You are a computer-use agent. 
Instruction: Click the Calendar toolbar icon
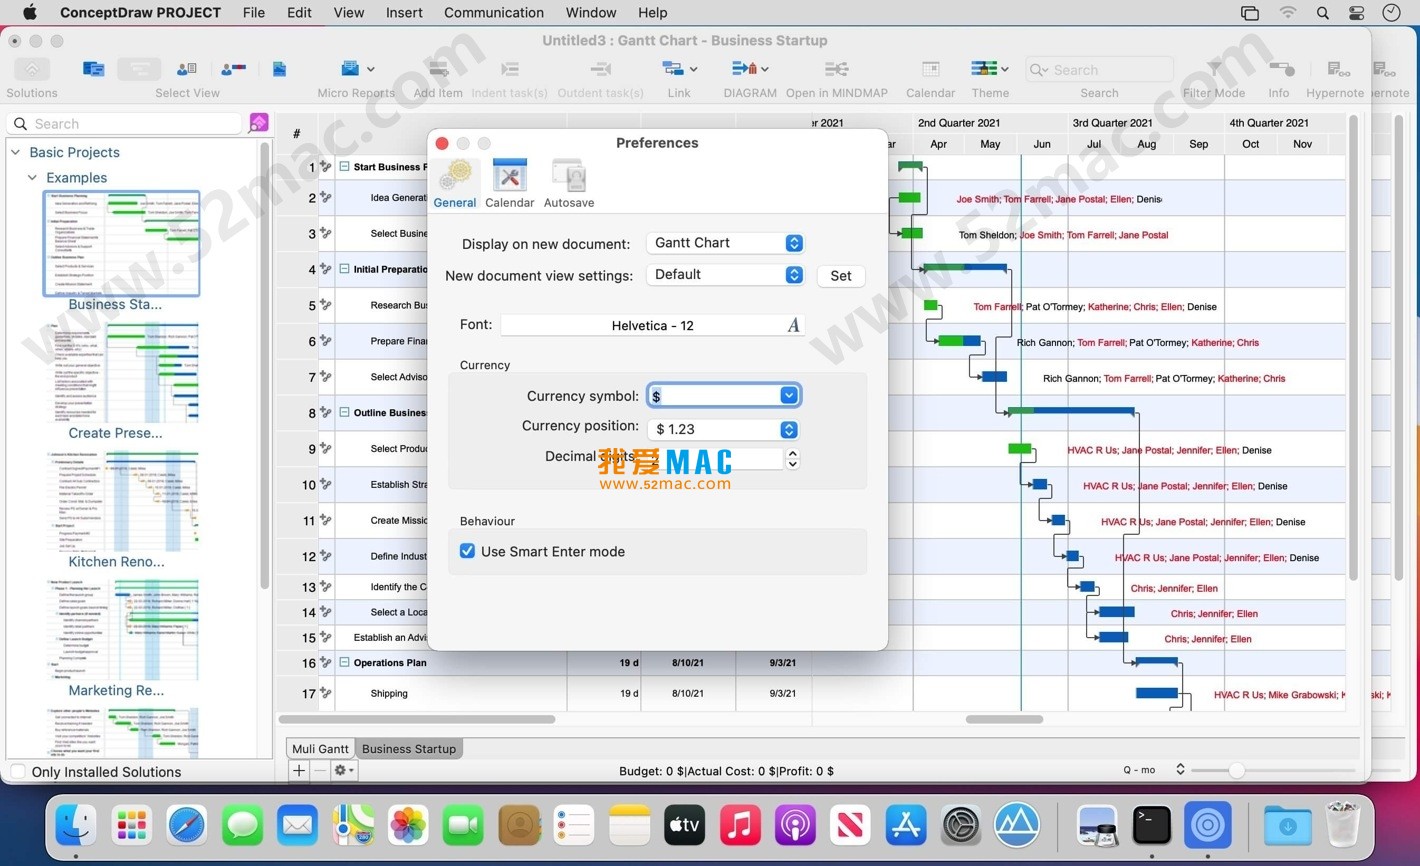(930, 69)
